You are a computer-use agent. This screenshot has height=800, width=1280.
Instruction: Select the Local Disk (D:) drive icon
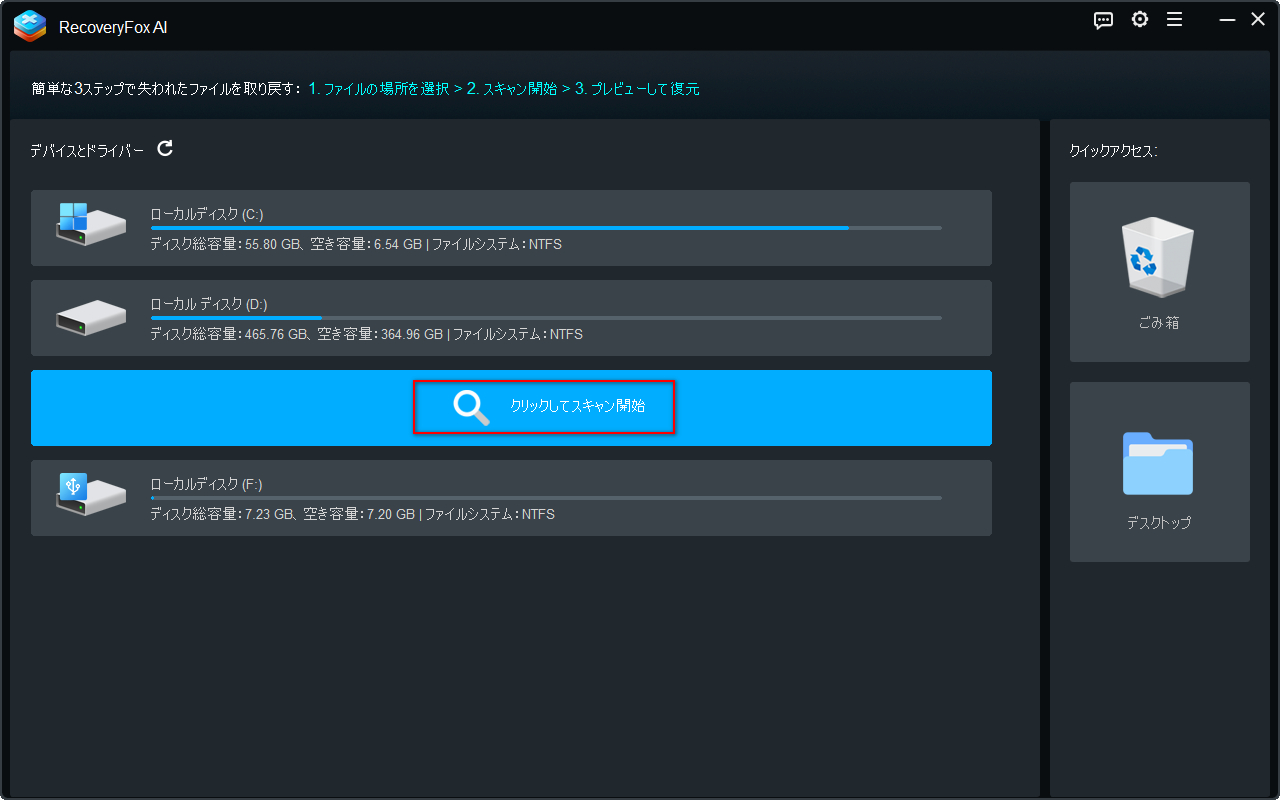tap(91, 317)
